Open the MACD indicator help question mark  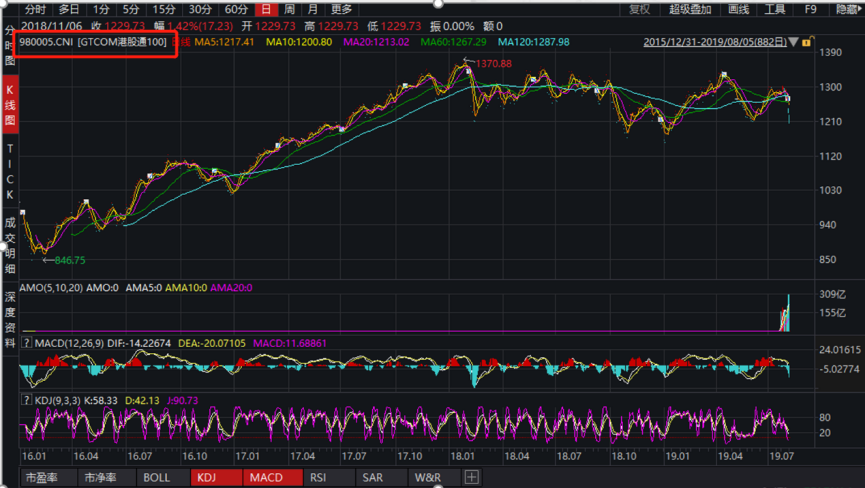[26, 342]
